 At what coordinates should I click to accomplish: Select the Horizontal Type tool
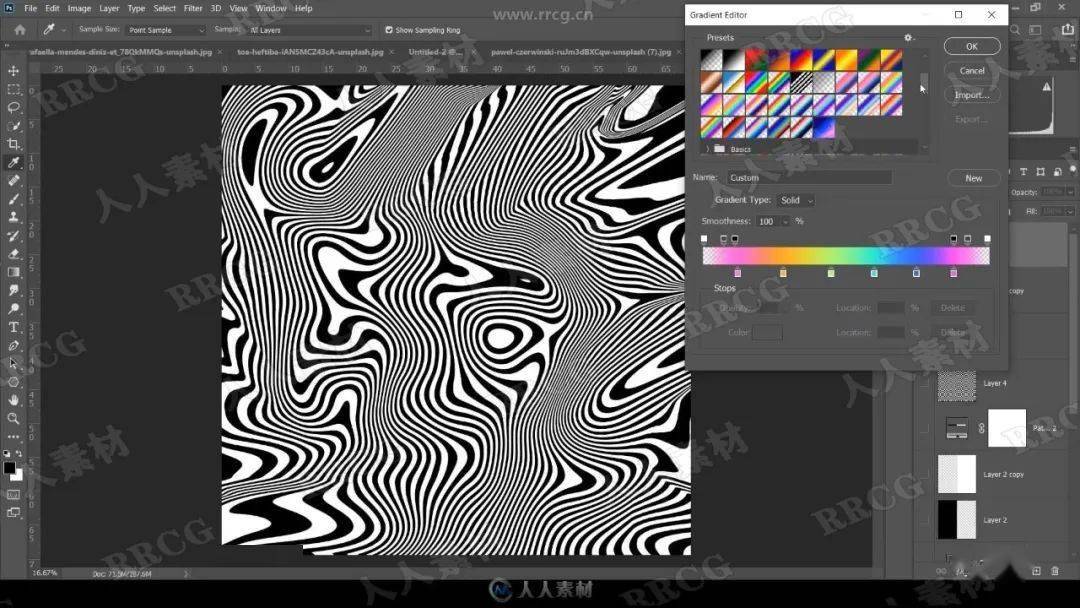click(13, 327)
